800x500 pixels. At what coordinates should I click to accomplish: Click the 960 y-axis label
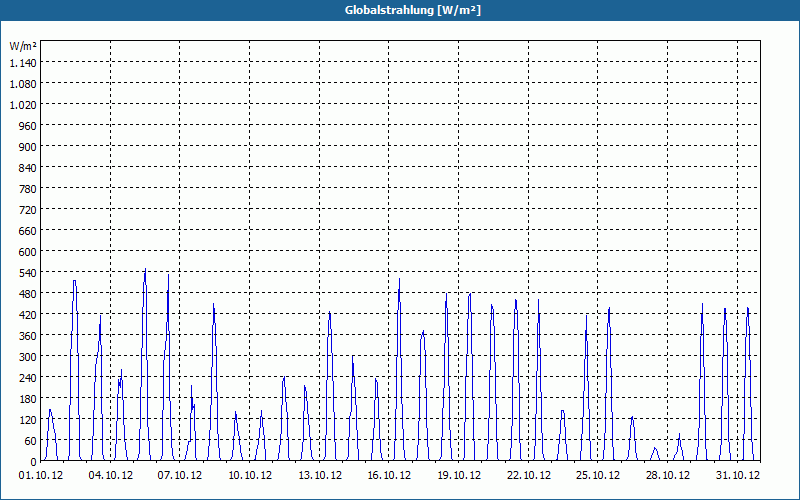coord(28,126)
